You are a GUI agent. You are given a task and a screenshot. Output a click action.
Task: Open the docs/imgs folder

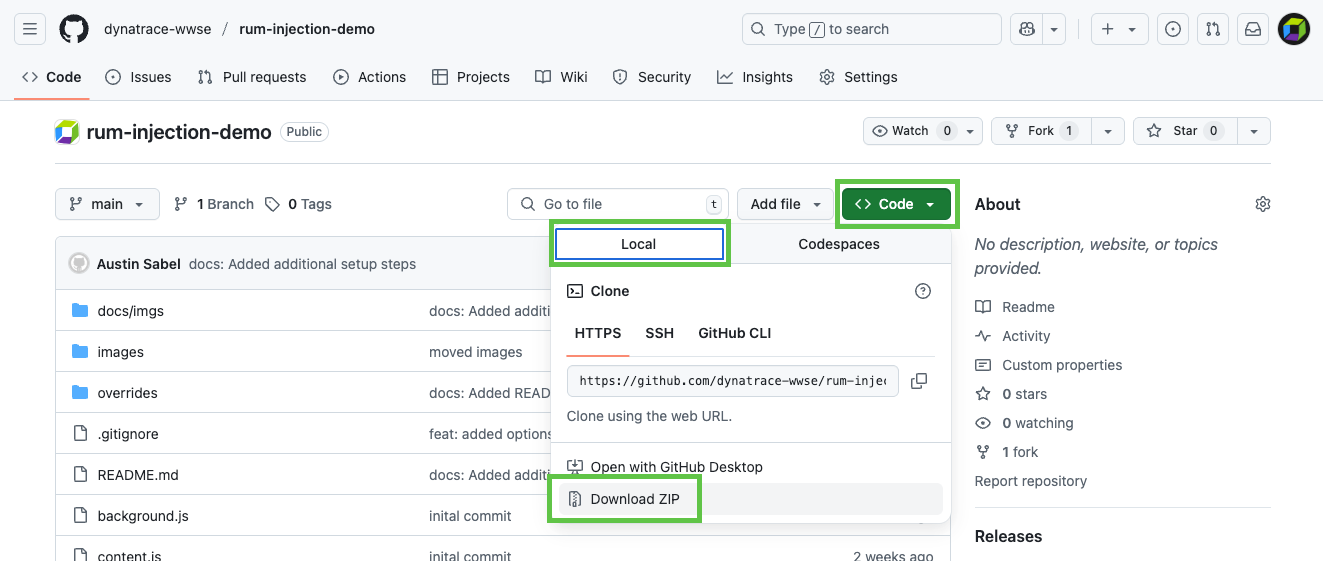coord(130,311)
